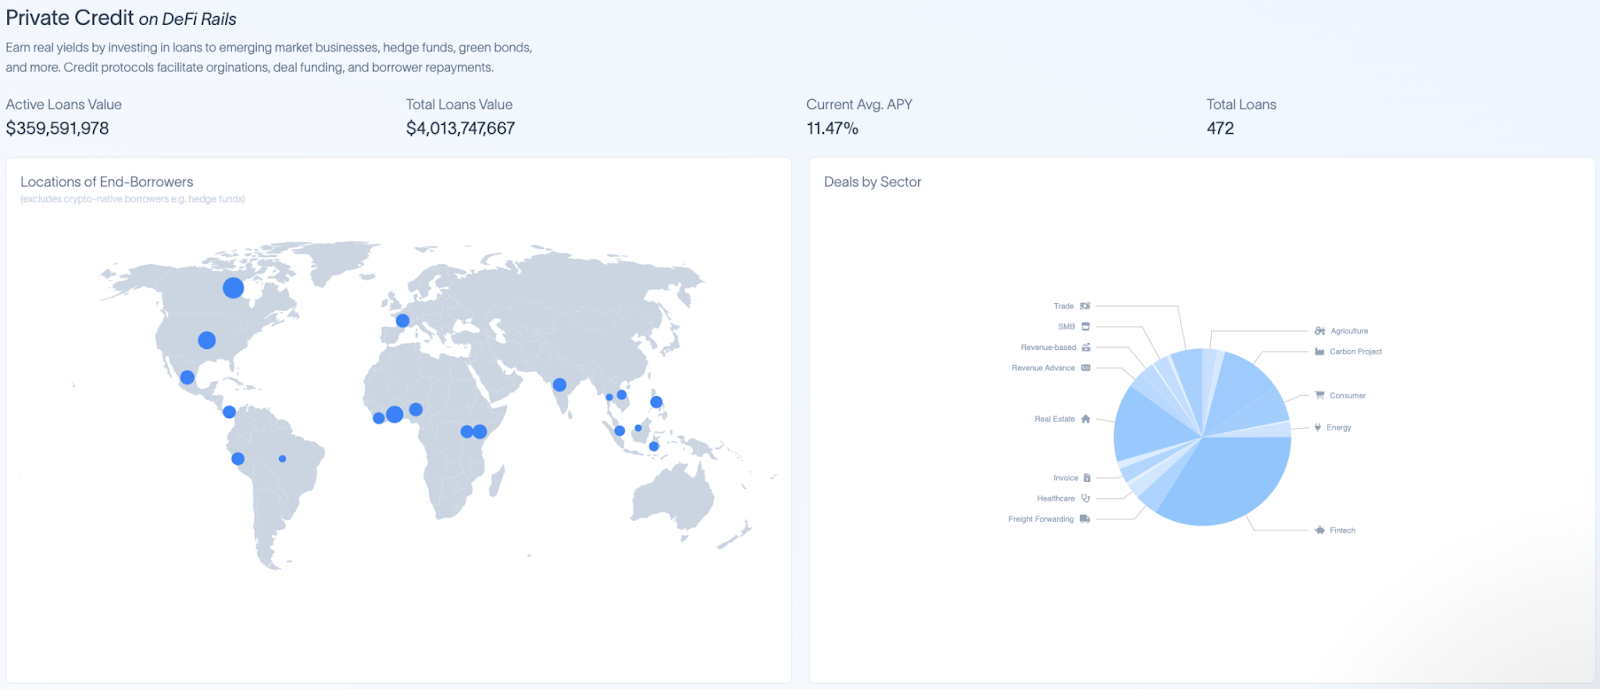The width and height of the screenshot is (1600, 689).
Task: Click the Agriculture tractor icon
Action: tap(1320, 331)
